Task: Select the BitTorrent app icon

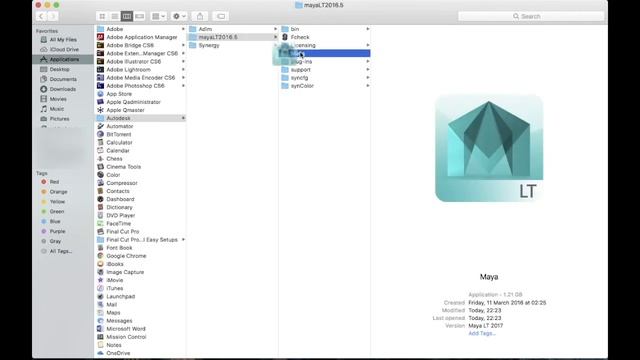Action: (x=100, y=134)
